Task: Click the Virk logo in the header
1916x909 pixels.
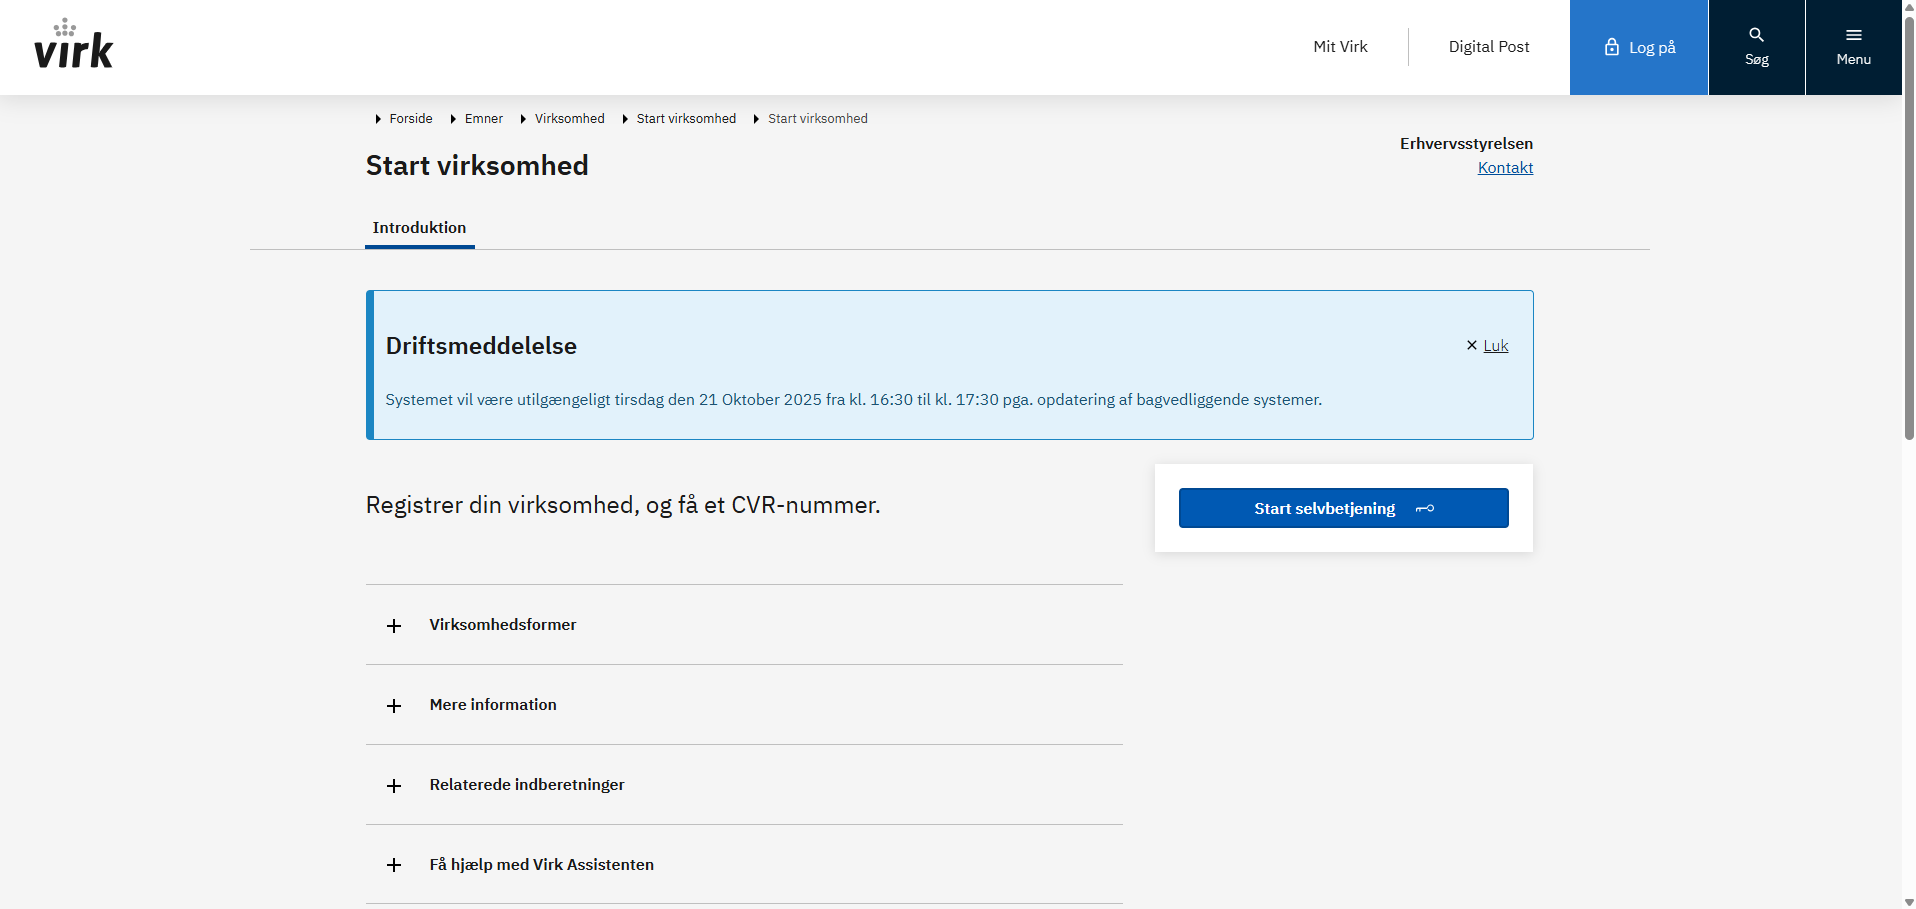Action: [74, 45]
